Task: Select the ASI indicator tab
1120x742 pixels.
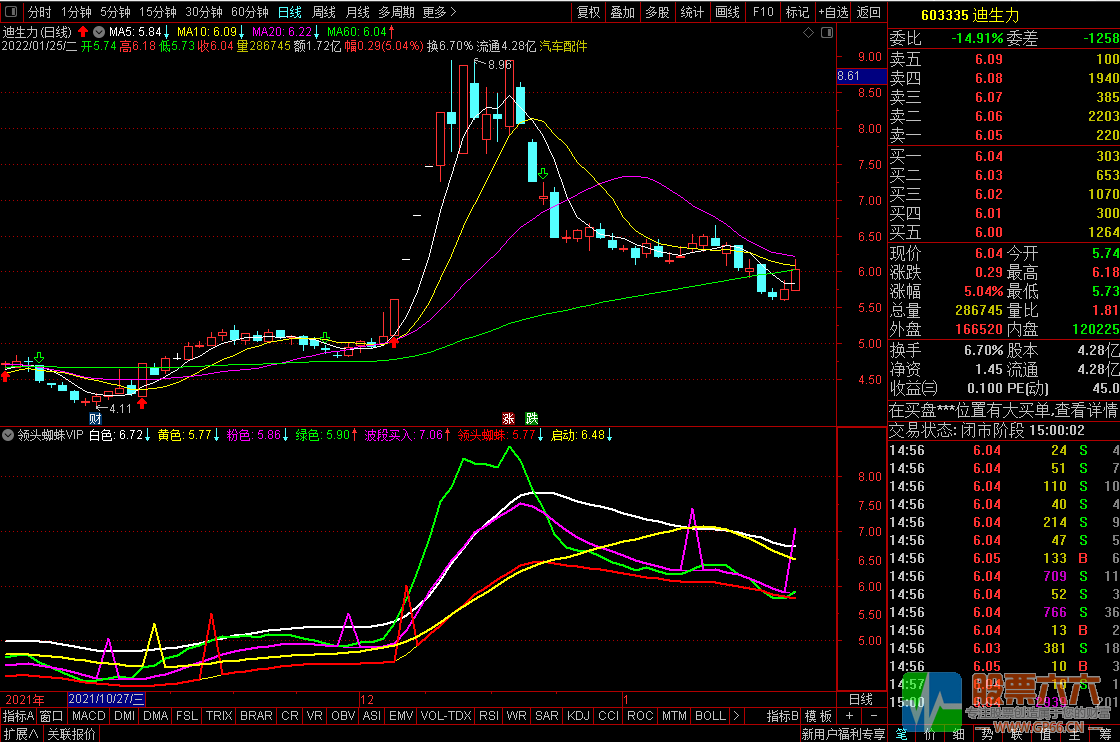Action: (372, 716)
